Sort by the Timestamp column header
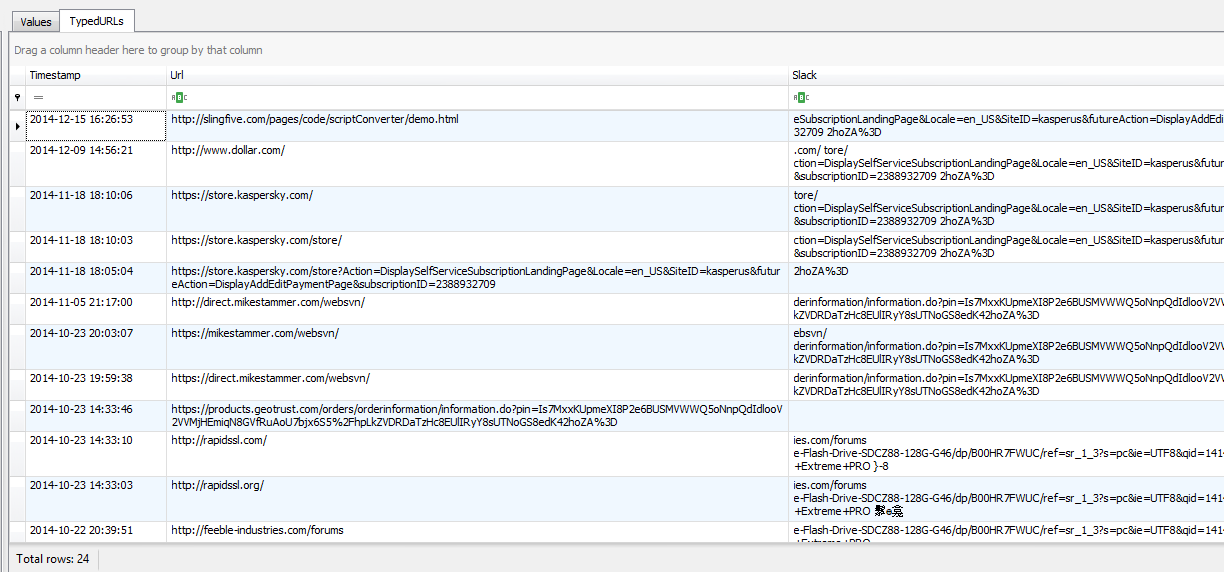Image resolution: width=1224 pixels, height=572 pixels. 95,75
